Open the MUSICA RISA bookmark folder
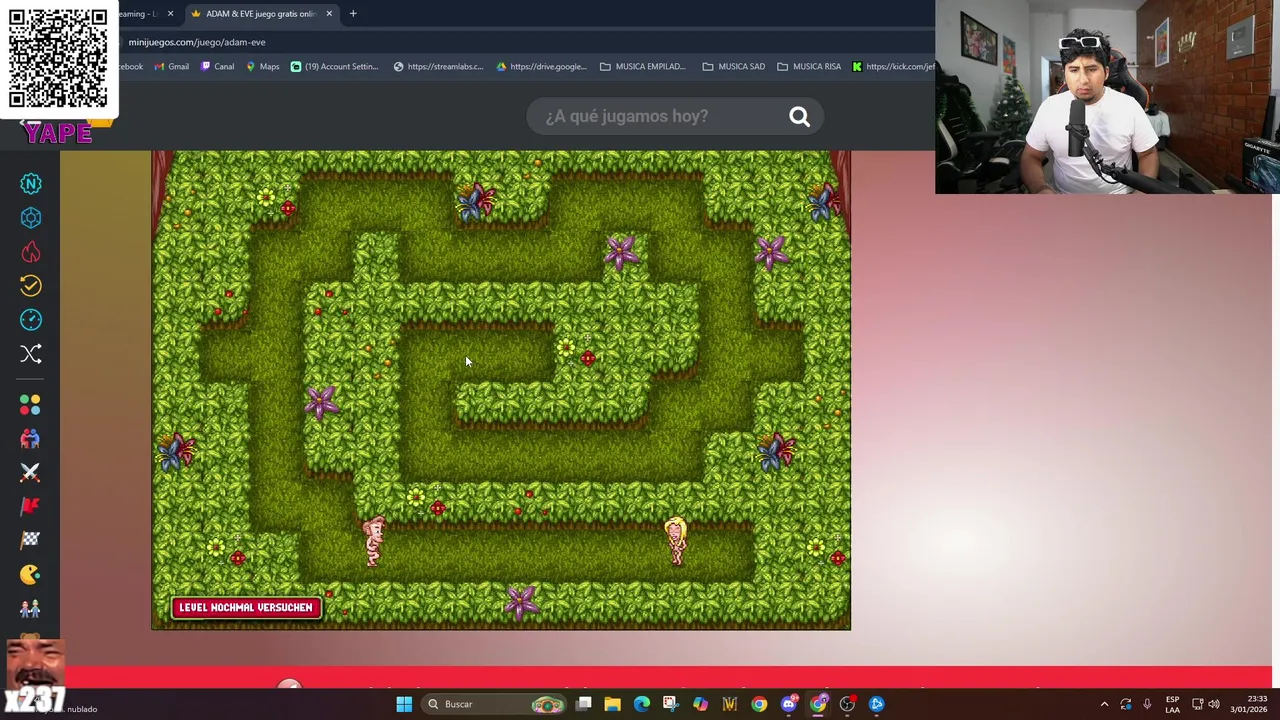Screen dimensions: 1280x720 click(x=809, y=67)
